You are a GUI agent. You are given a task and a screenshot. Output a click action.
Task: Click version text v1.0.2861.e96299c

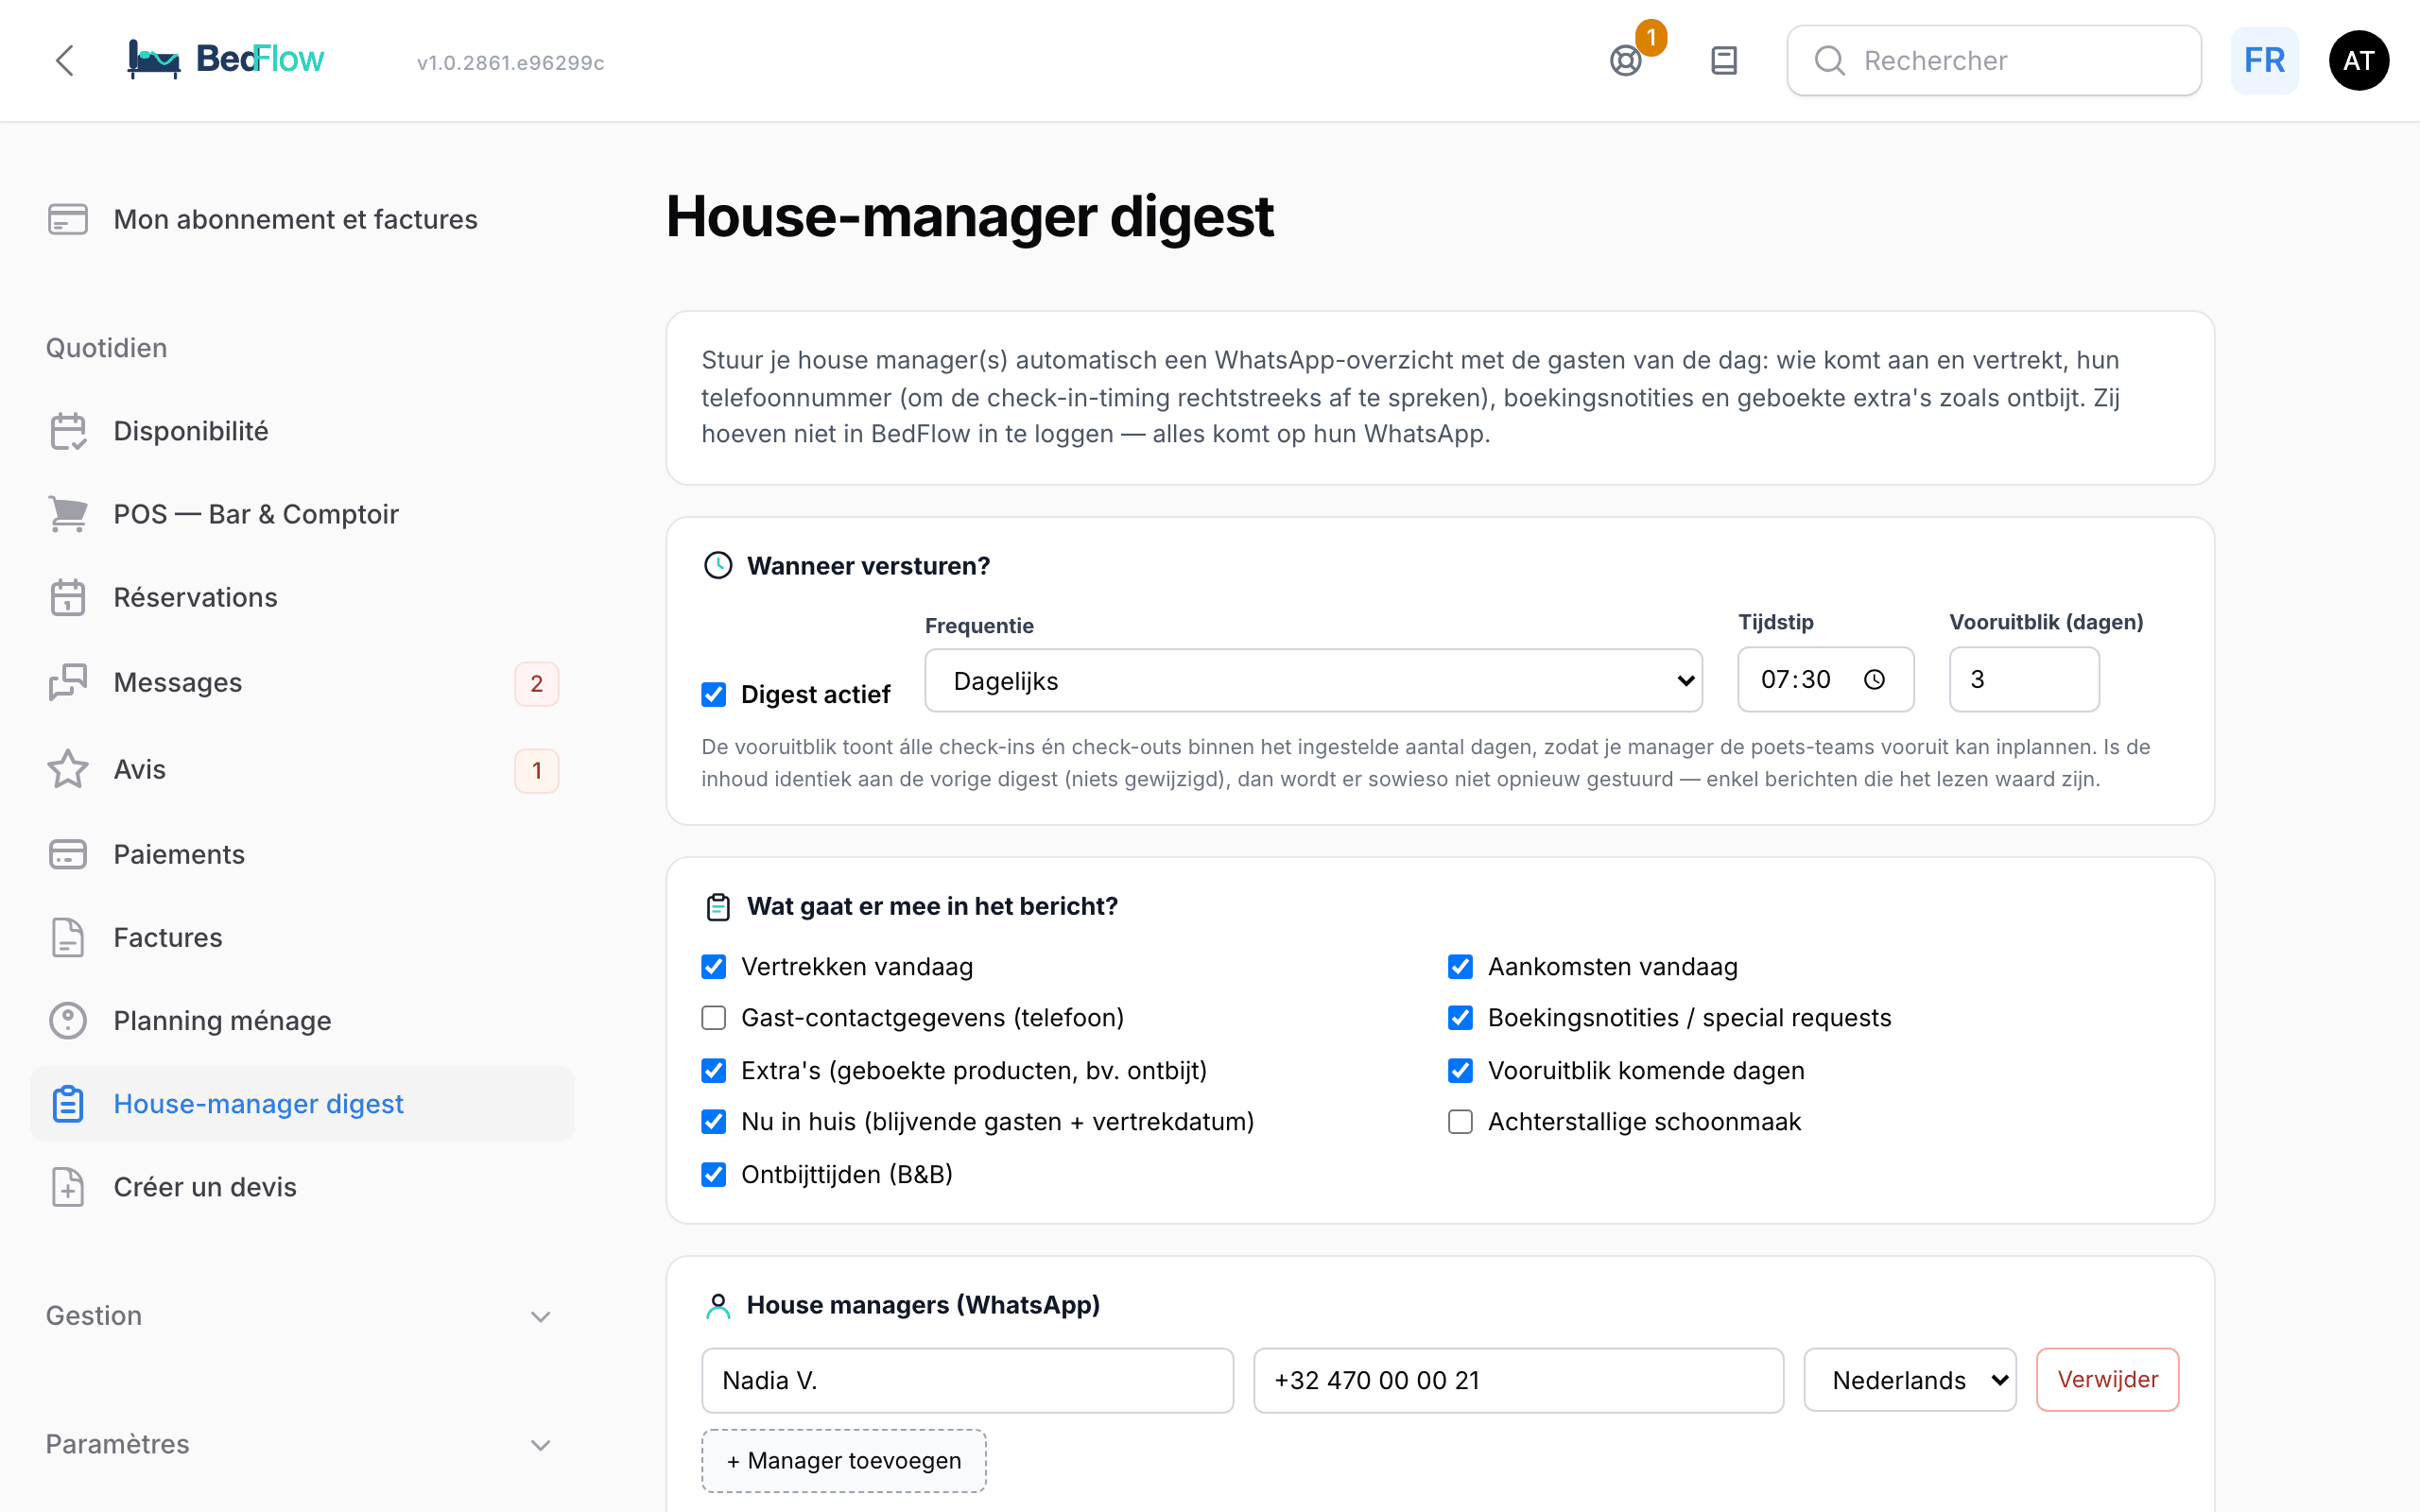coord(510,62)
